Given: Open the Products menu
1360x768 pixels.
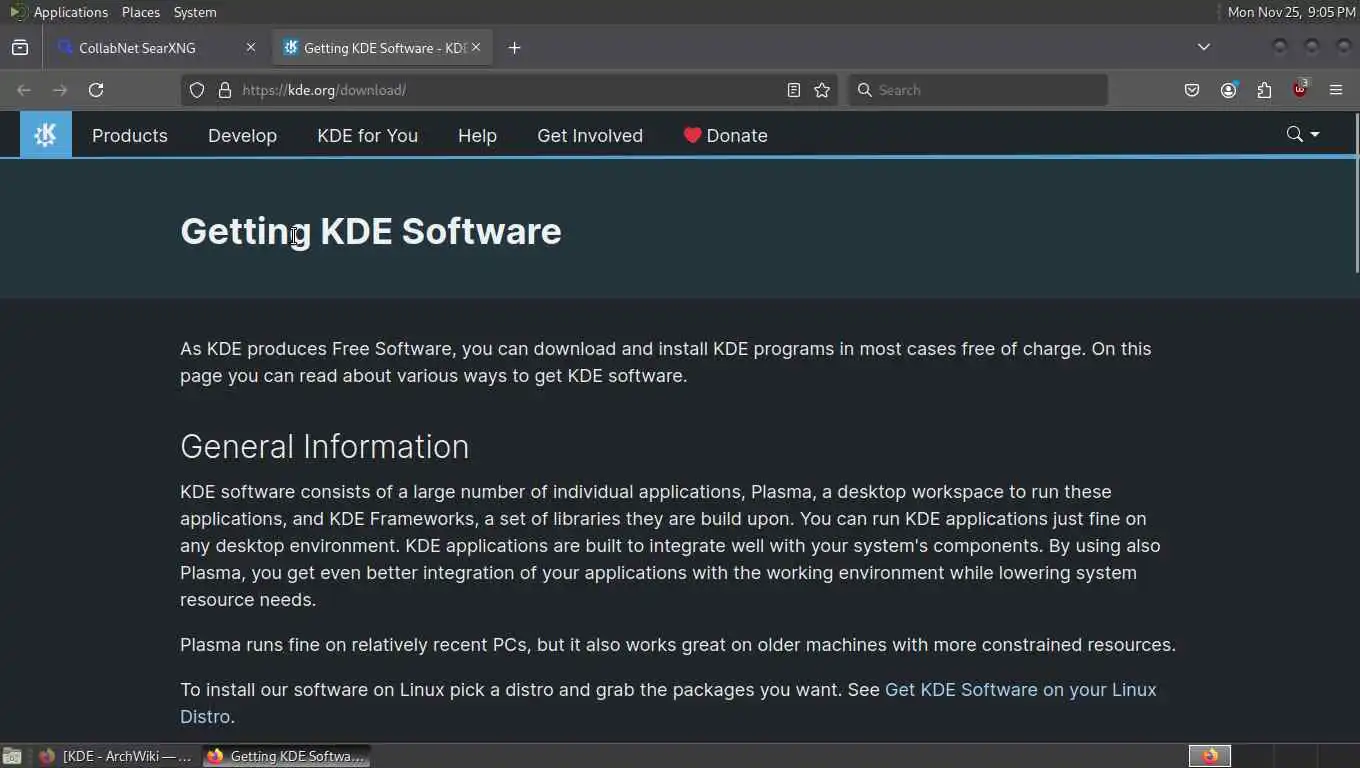Looking at the screenshot, I should [130, 136].
